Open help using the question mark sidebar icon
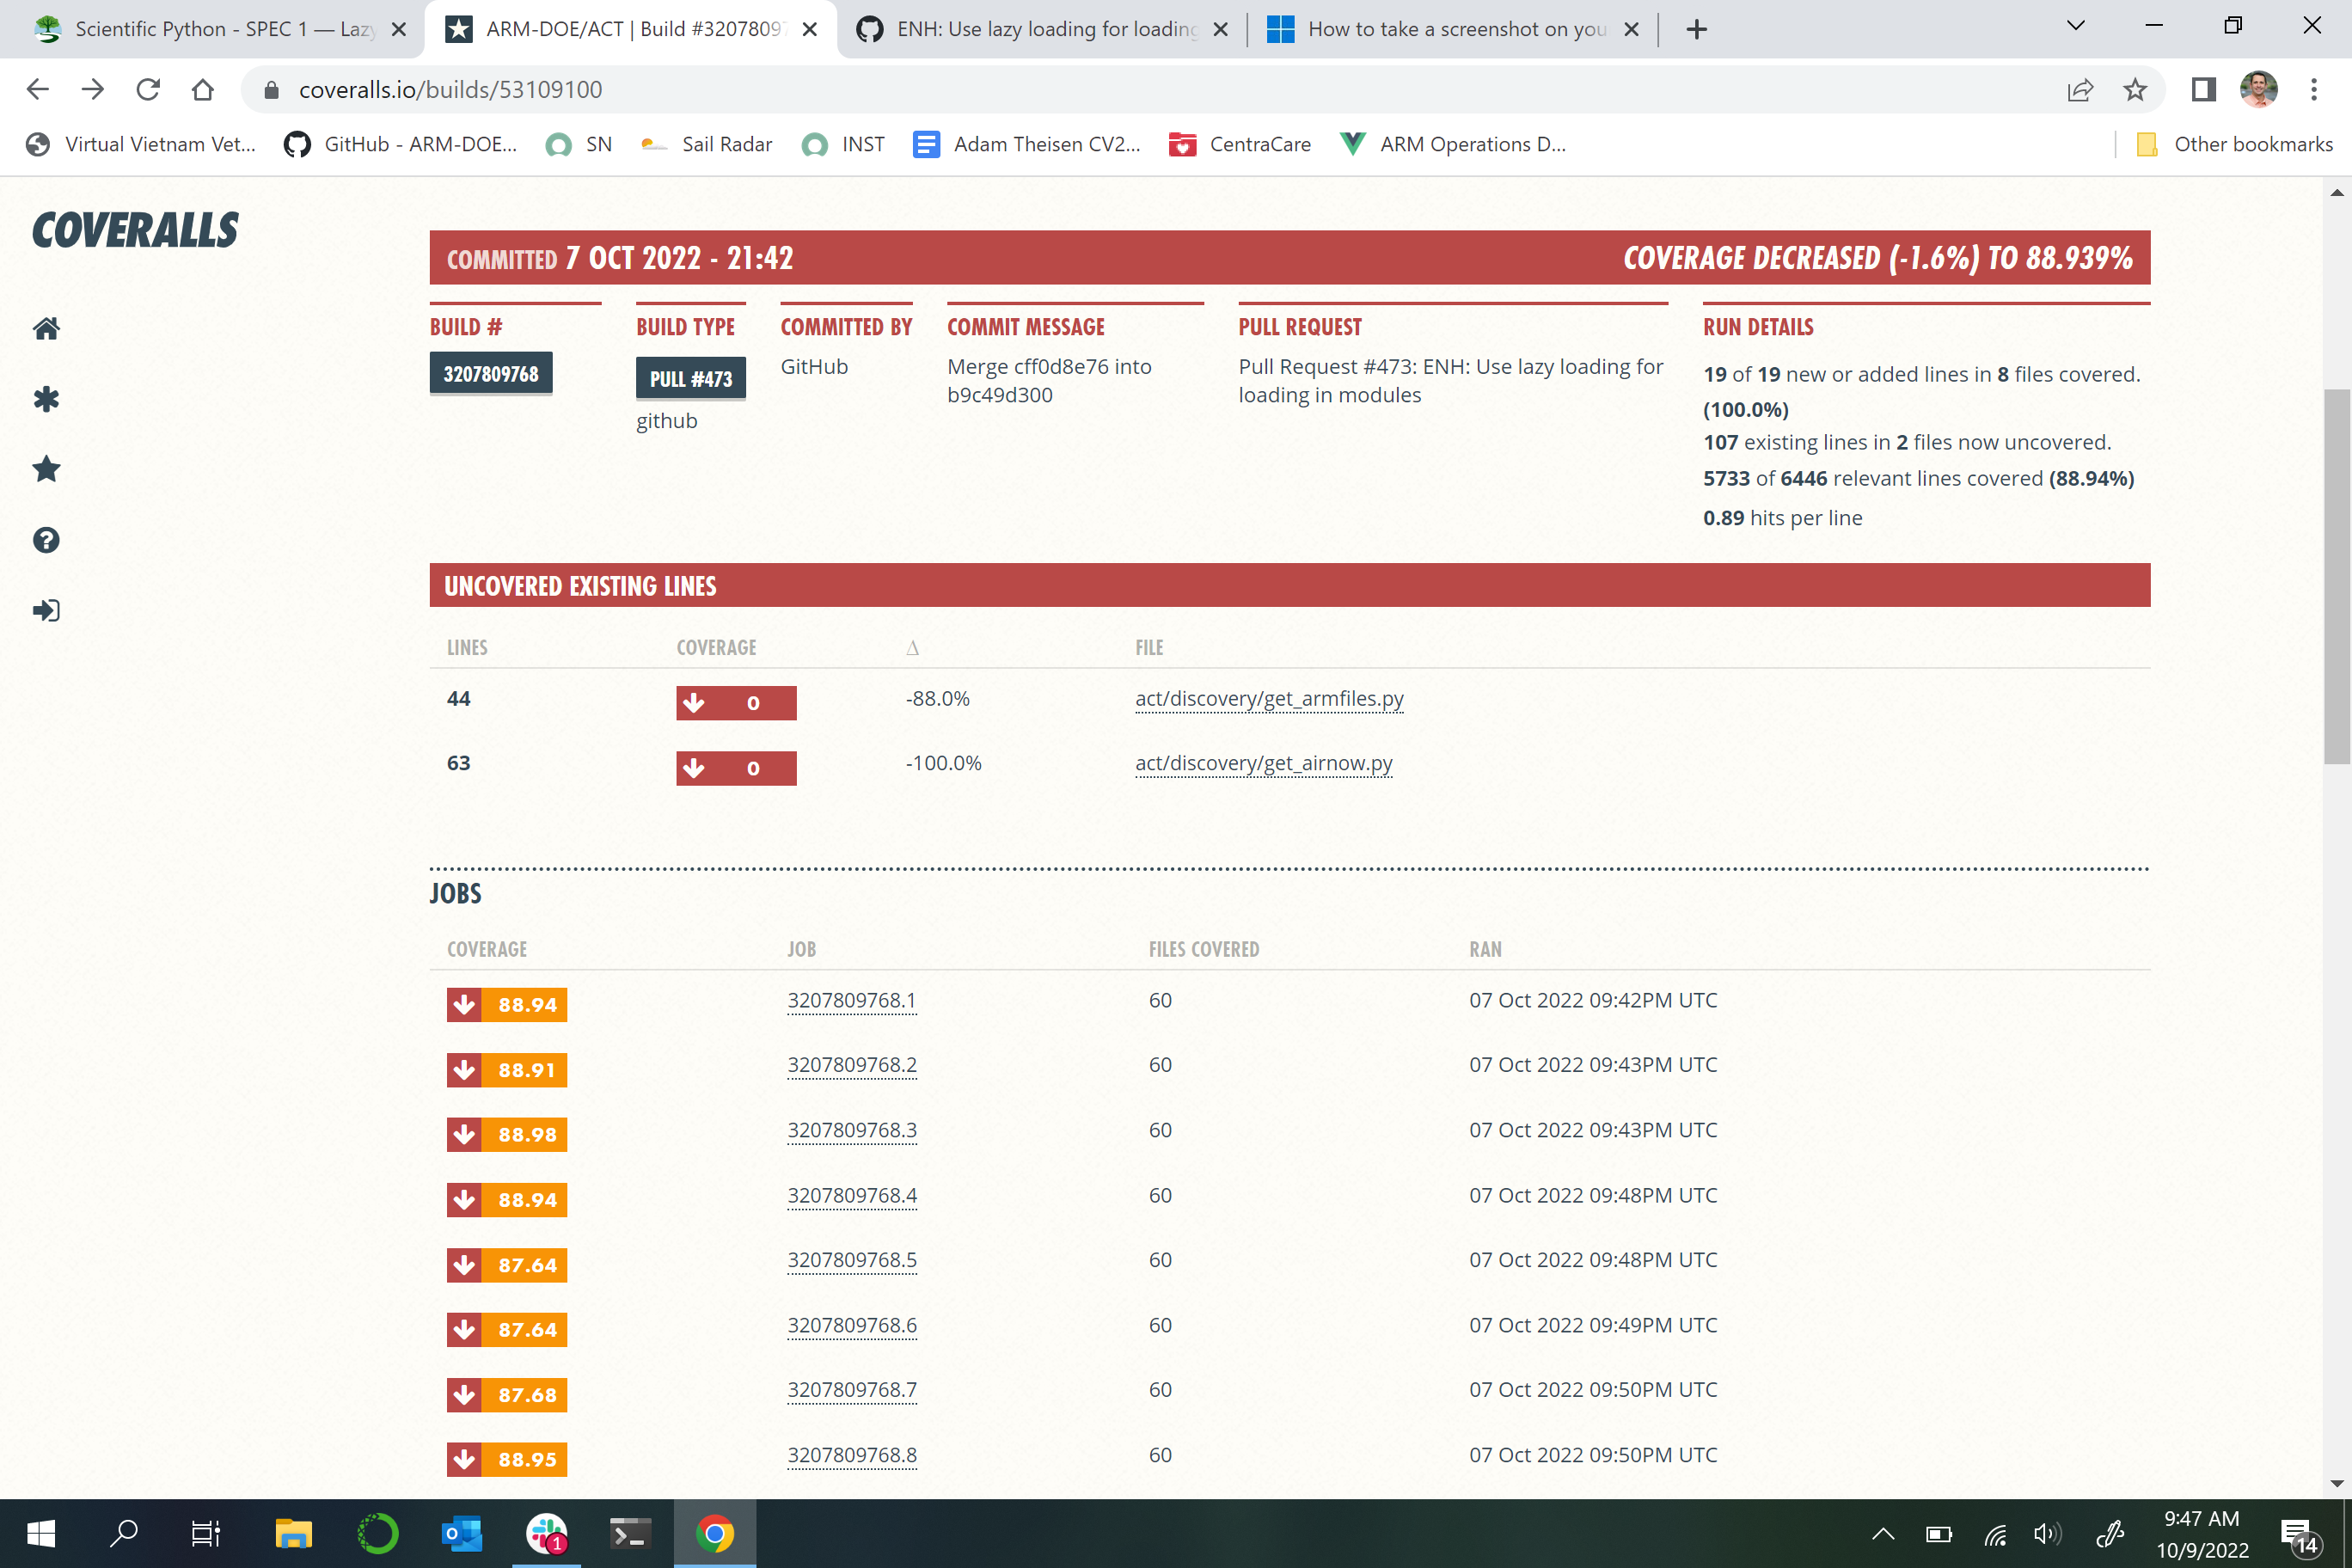This screenshot has height=1568, width=2352. [45, 540]
